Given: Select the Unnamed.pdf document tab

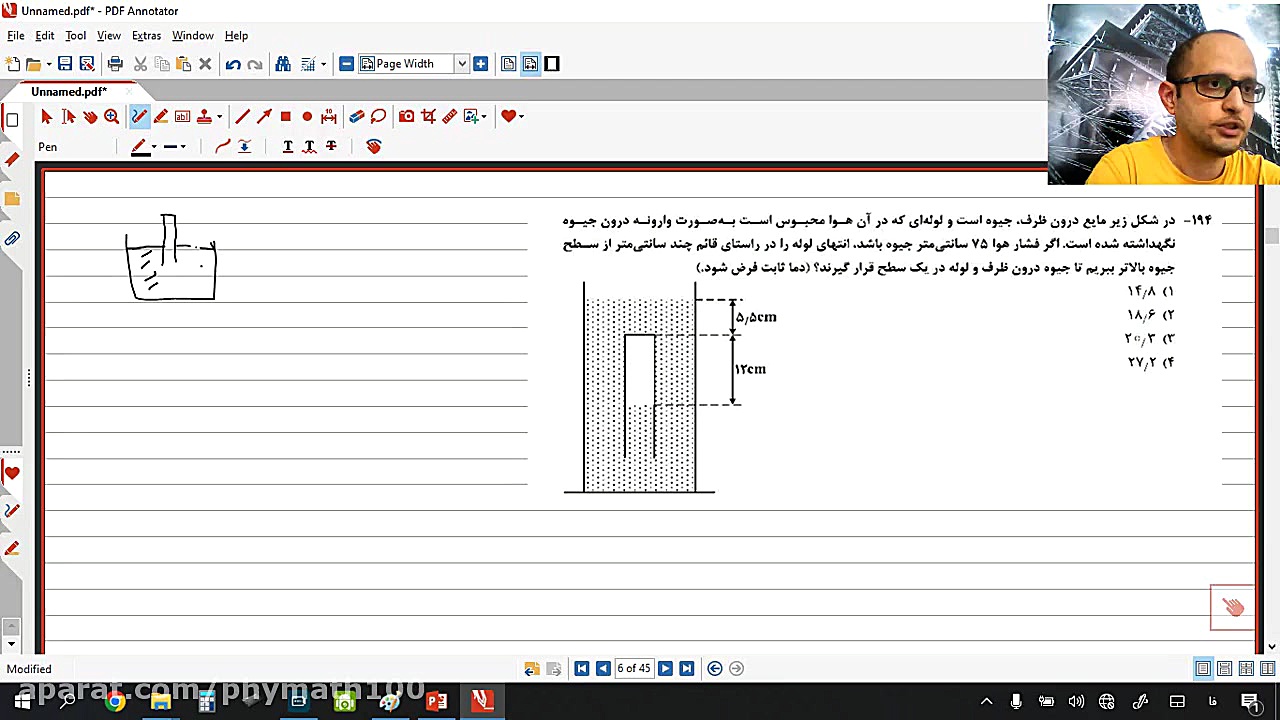Looking at the screenshot, I should coord(69,92).
